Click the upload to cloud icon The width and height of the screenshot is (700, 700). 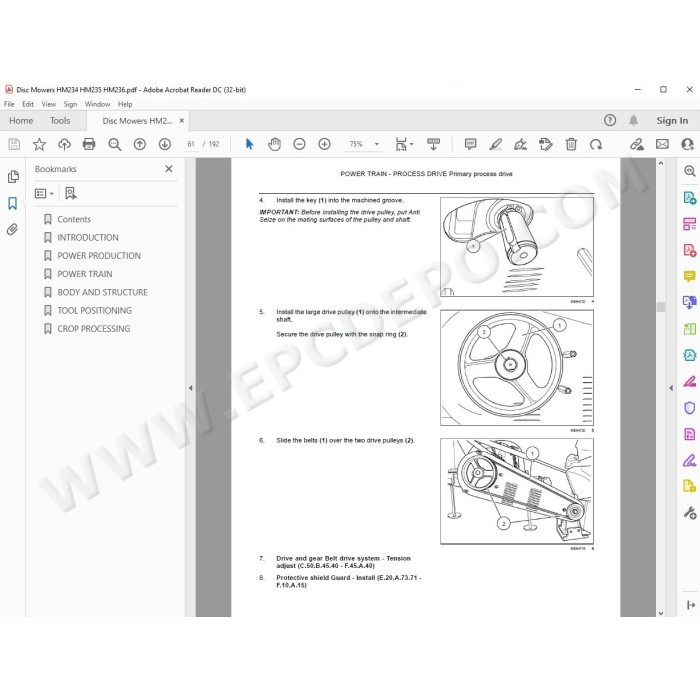coord(64,144)
